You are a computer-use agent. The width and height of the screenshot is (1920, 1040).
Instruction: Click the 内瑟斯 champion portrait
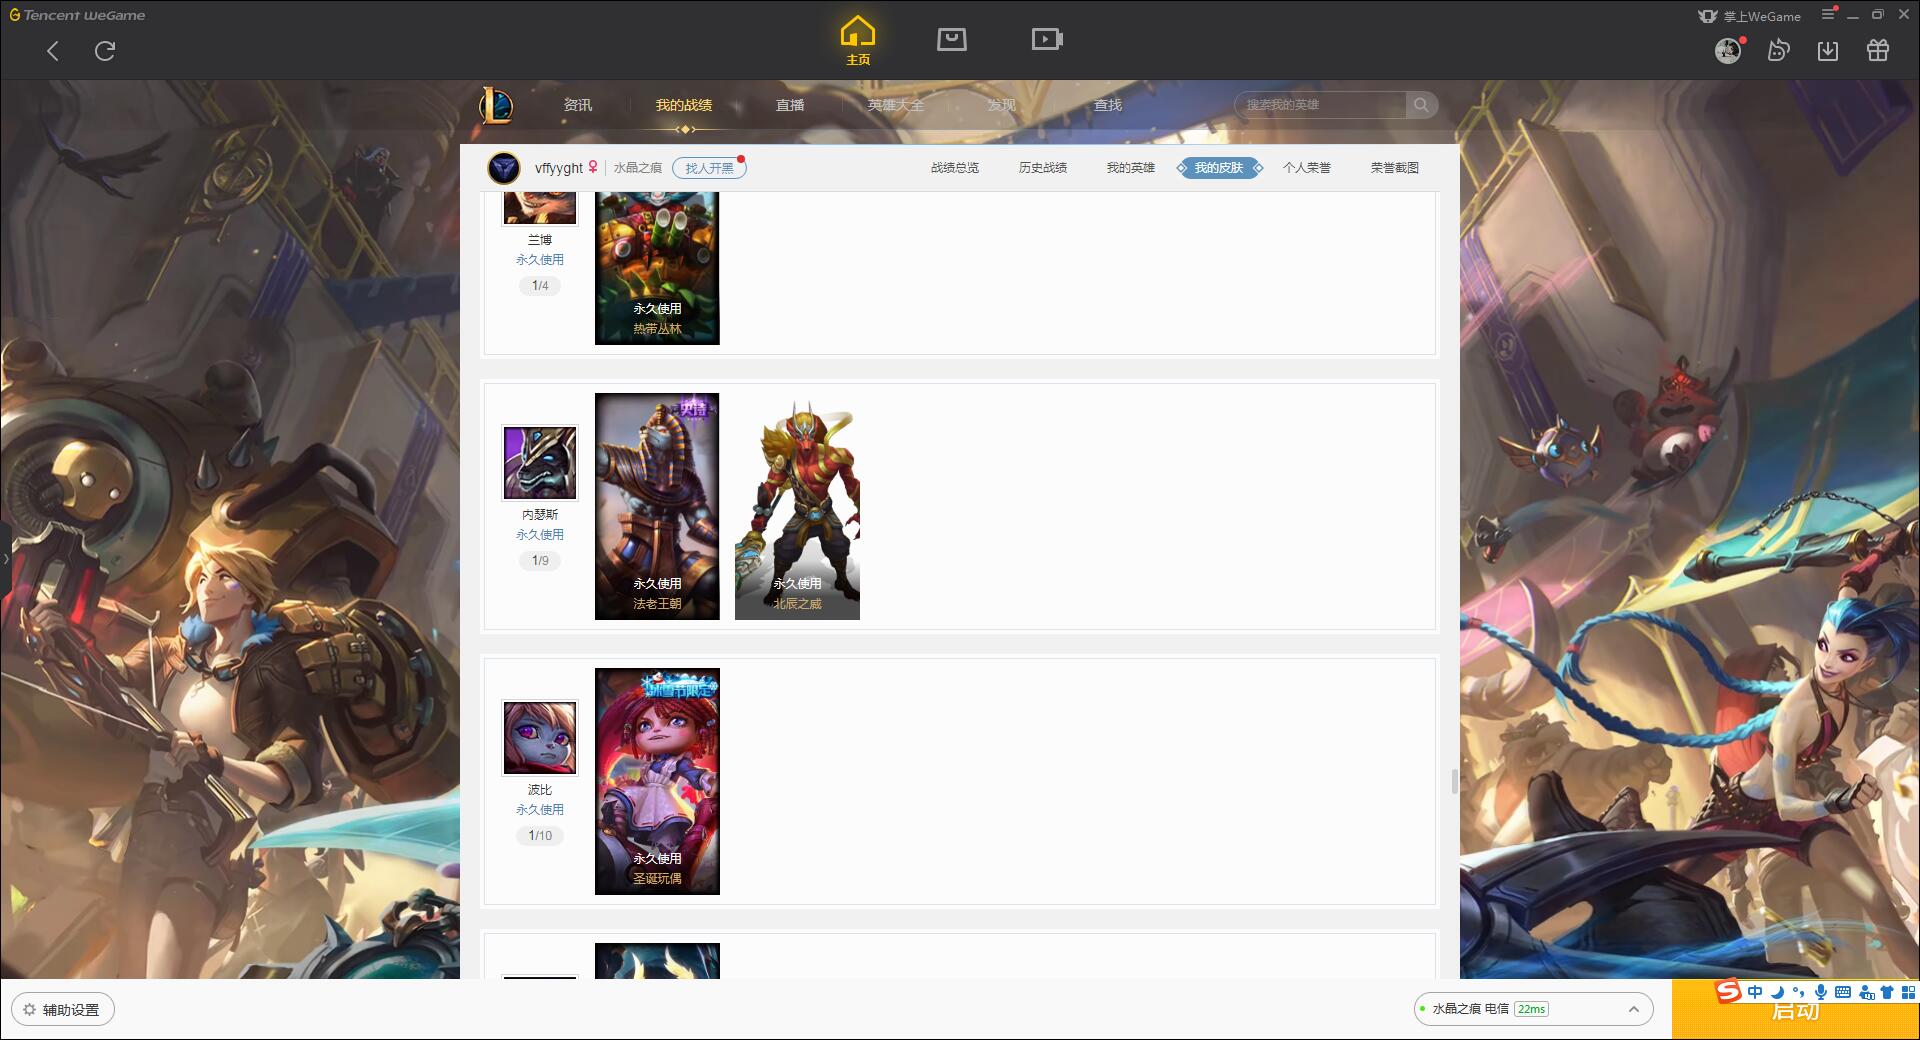point(540,463)
